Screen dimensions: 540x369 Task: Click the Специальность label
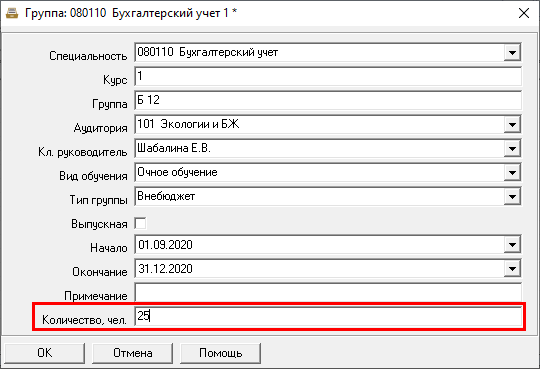88,56
